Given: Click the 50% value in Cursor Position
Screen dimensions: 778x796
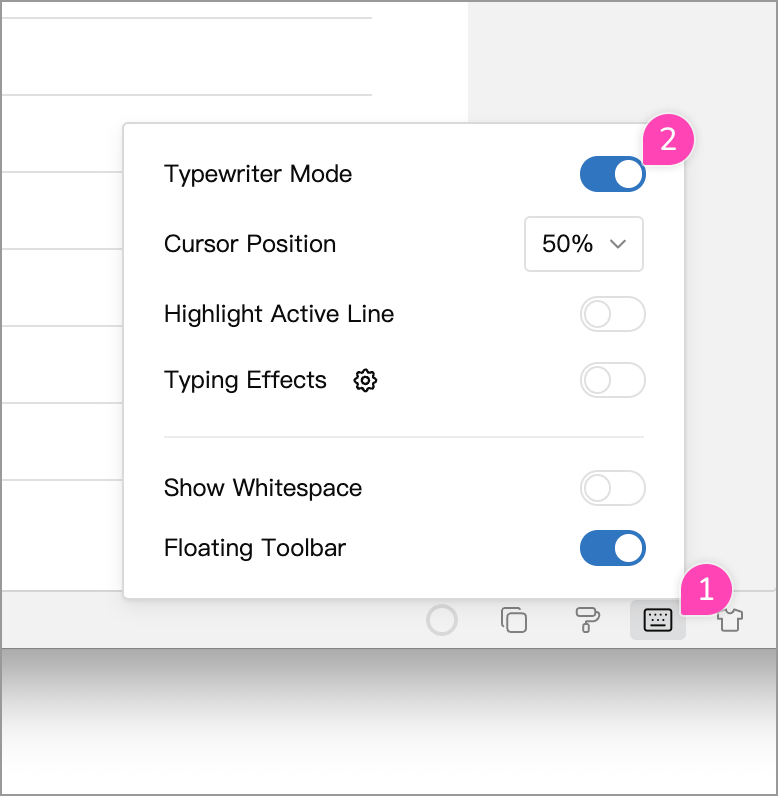Looking at the screenshot, I should coord(567,244).
